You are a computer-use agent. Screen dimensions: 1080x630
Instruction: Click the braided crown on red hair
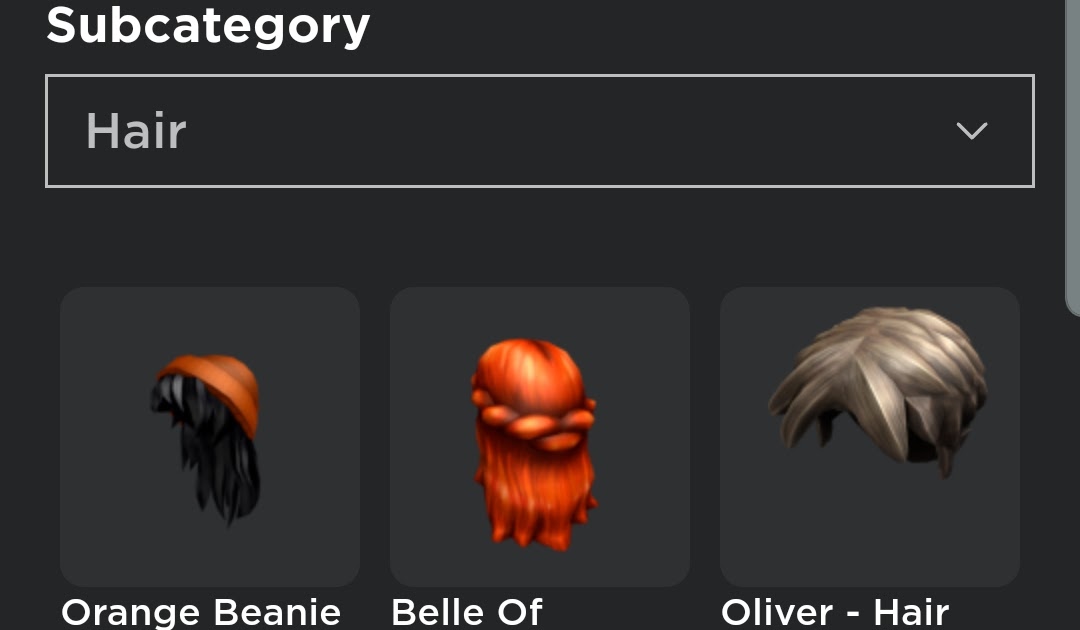point(534,425)
